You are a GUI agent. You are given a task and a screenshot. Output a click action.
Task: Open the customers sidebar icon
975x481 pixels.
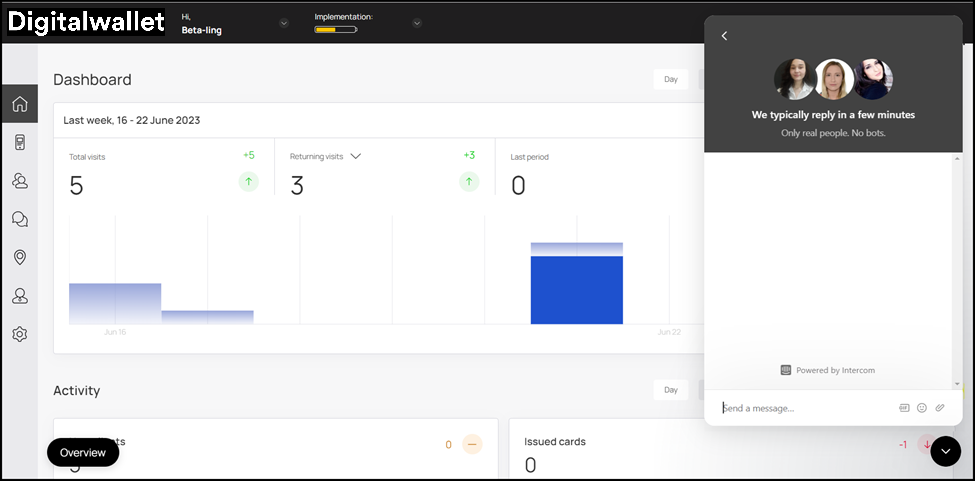click(19, 181)
